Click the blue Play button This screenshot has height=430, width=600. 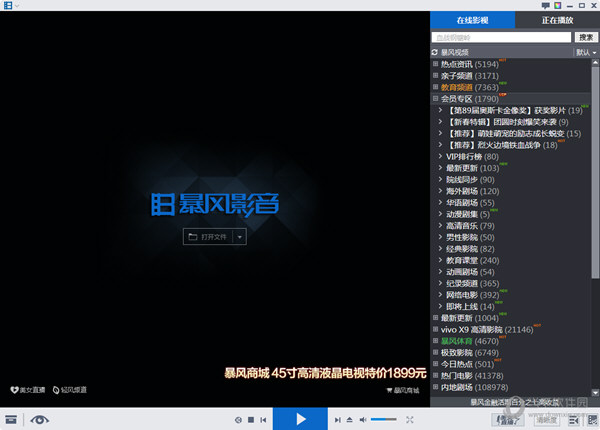pos(301,419)
